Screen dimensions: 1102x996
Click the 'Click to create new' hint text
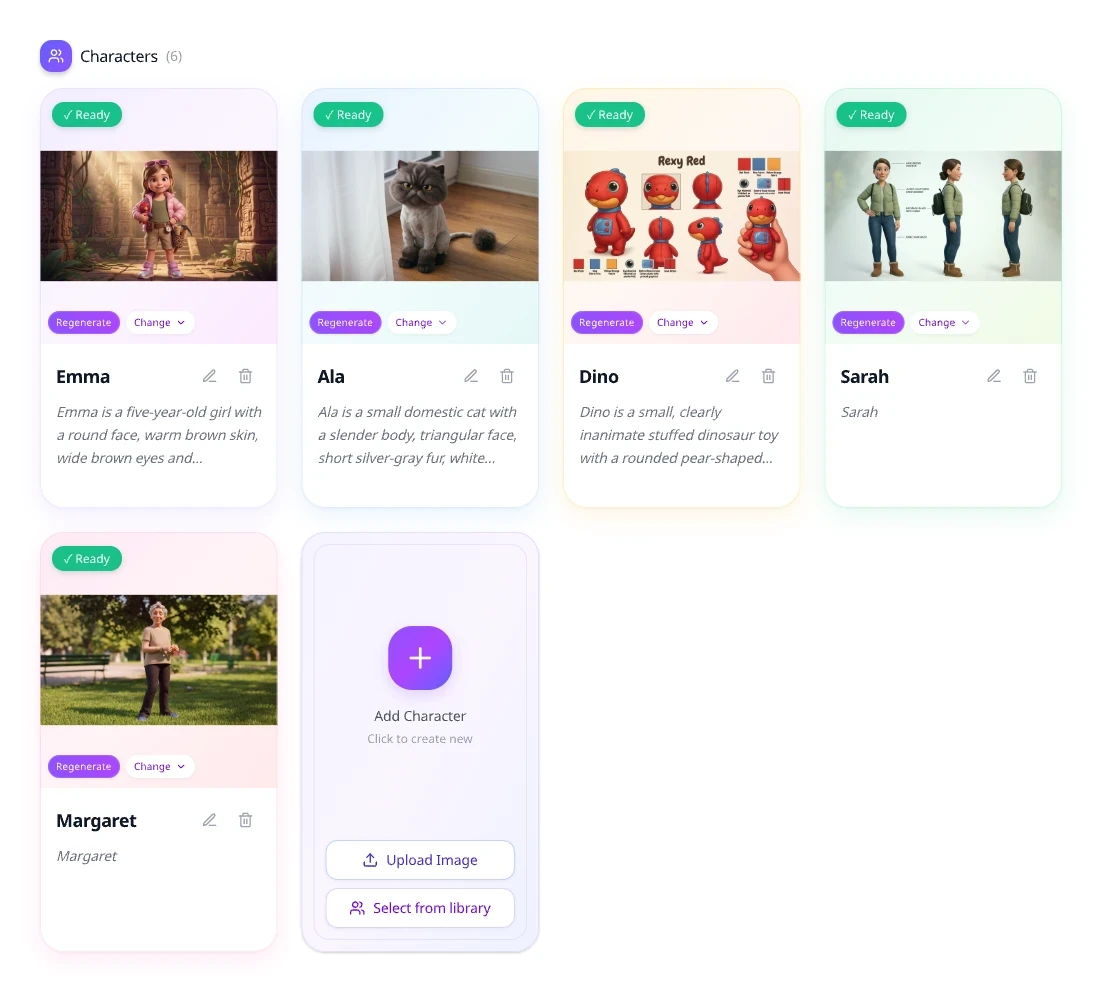pyautogui.click(x=420, y=739)
